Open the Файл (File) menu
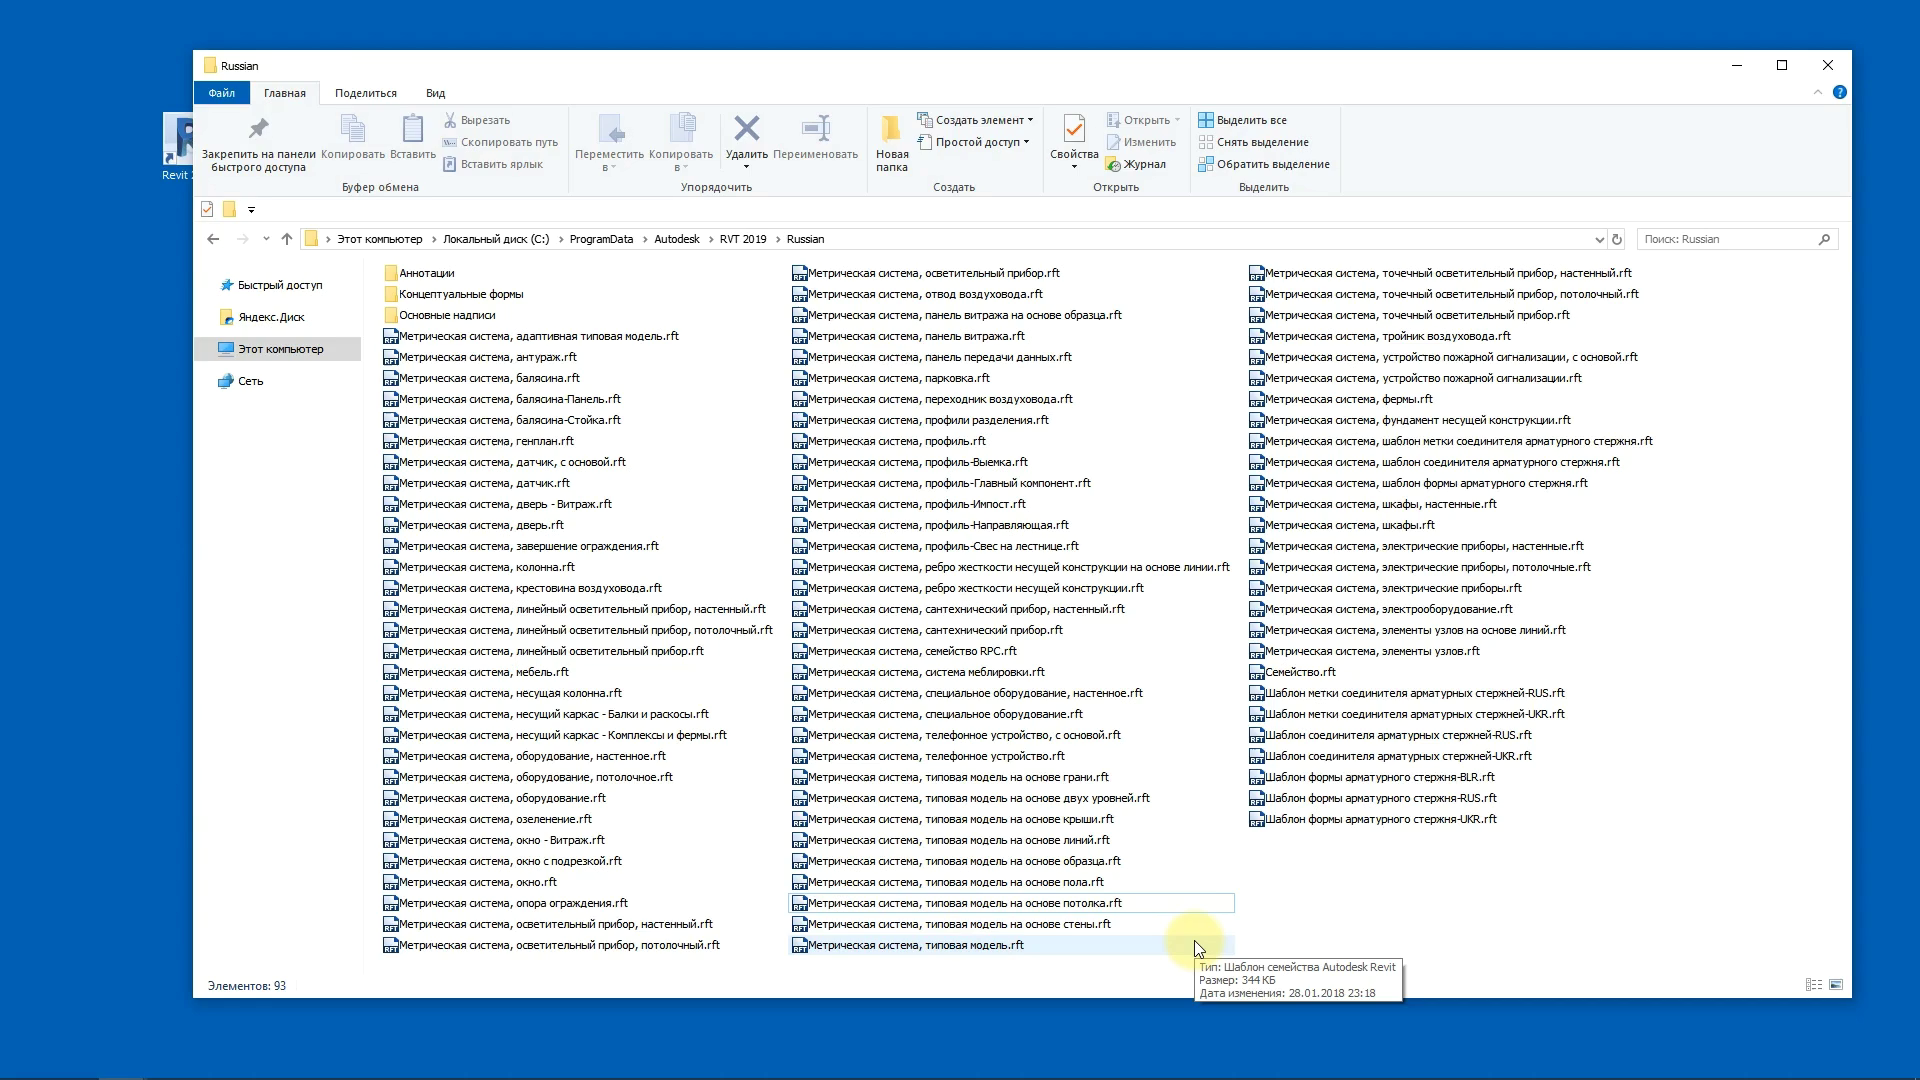 [x=222, y=93]
